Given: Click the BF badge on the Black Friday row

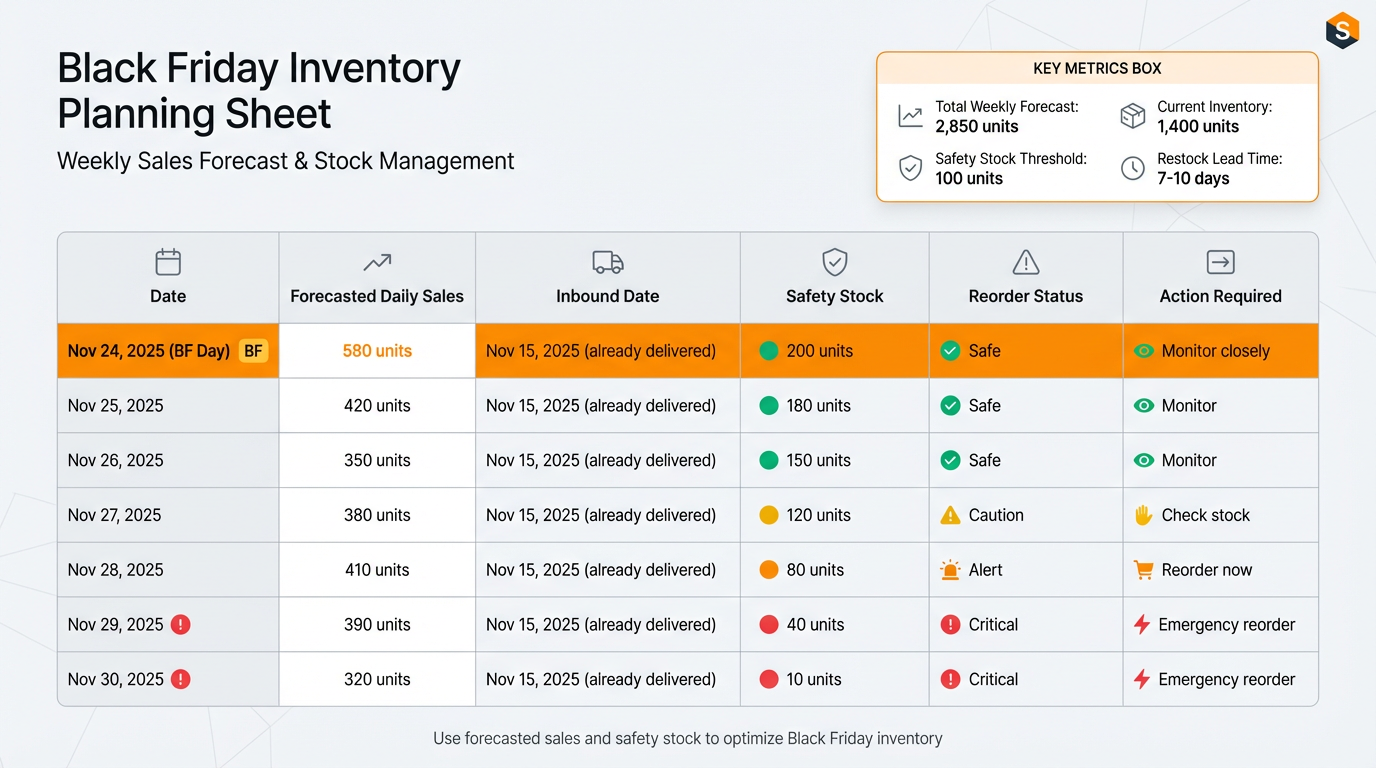Looking at the screenshot, I should coord(253,351).
